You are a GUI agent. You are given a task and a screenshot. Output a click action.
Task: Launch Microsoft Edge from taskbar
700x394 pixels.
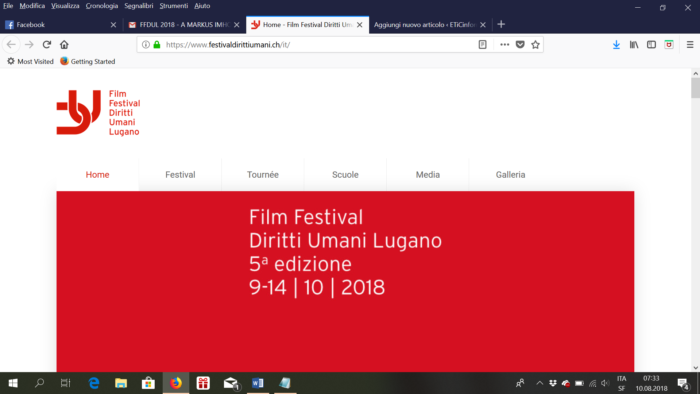(94, 383)
